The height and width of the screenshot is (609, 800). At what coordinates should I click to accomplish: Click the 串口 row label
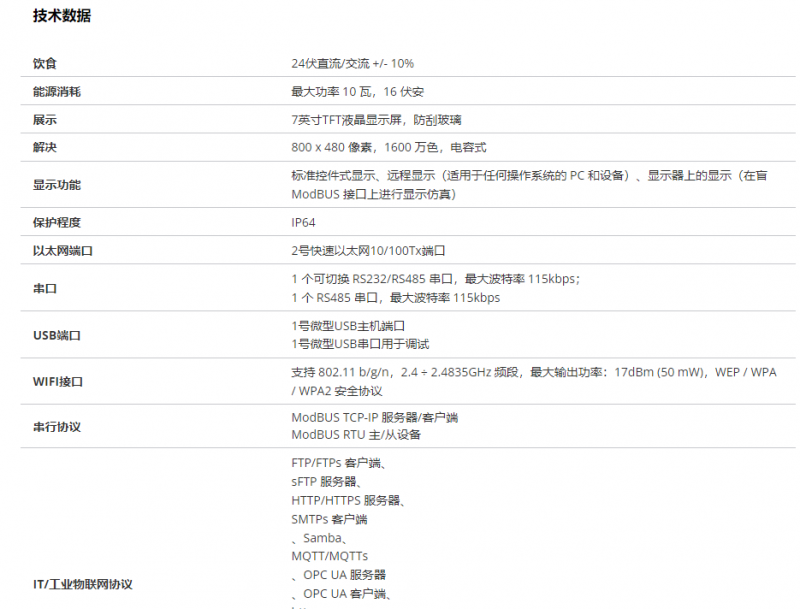pyautogui.click(x=44, y=288)
